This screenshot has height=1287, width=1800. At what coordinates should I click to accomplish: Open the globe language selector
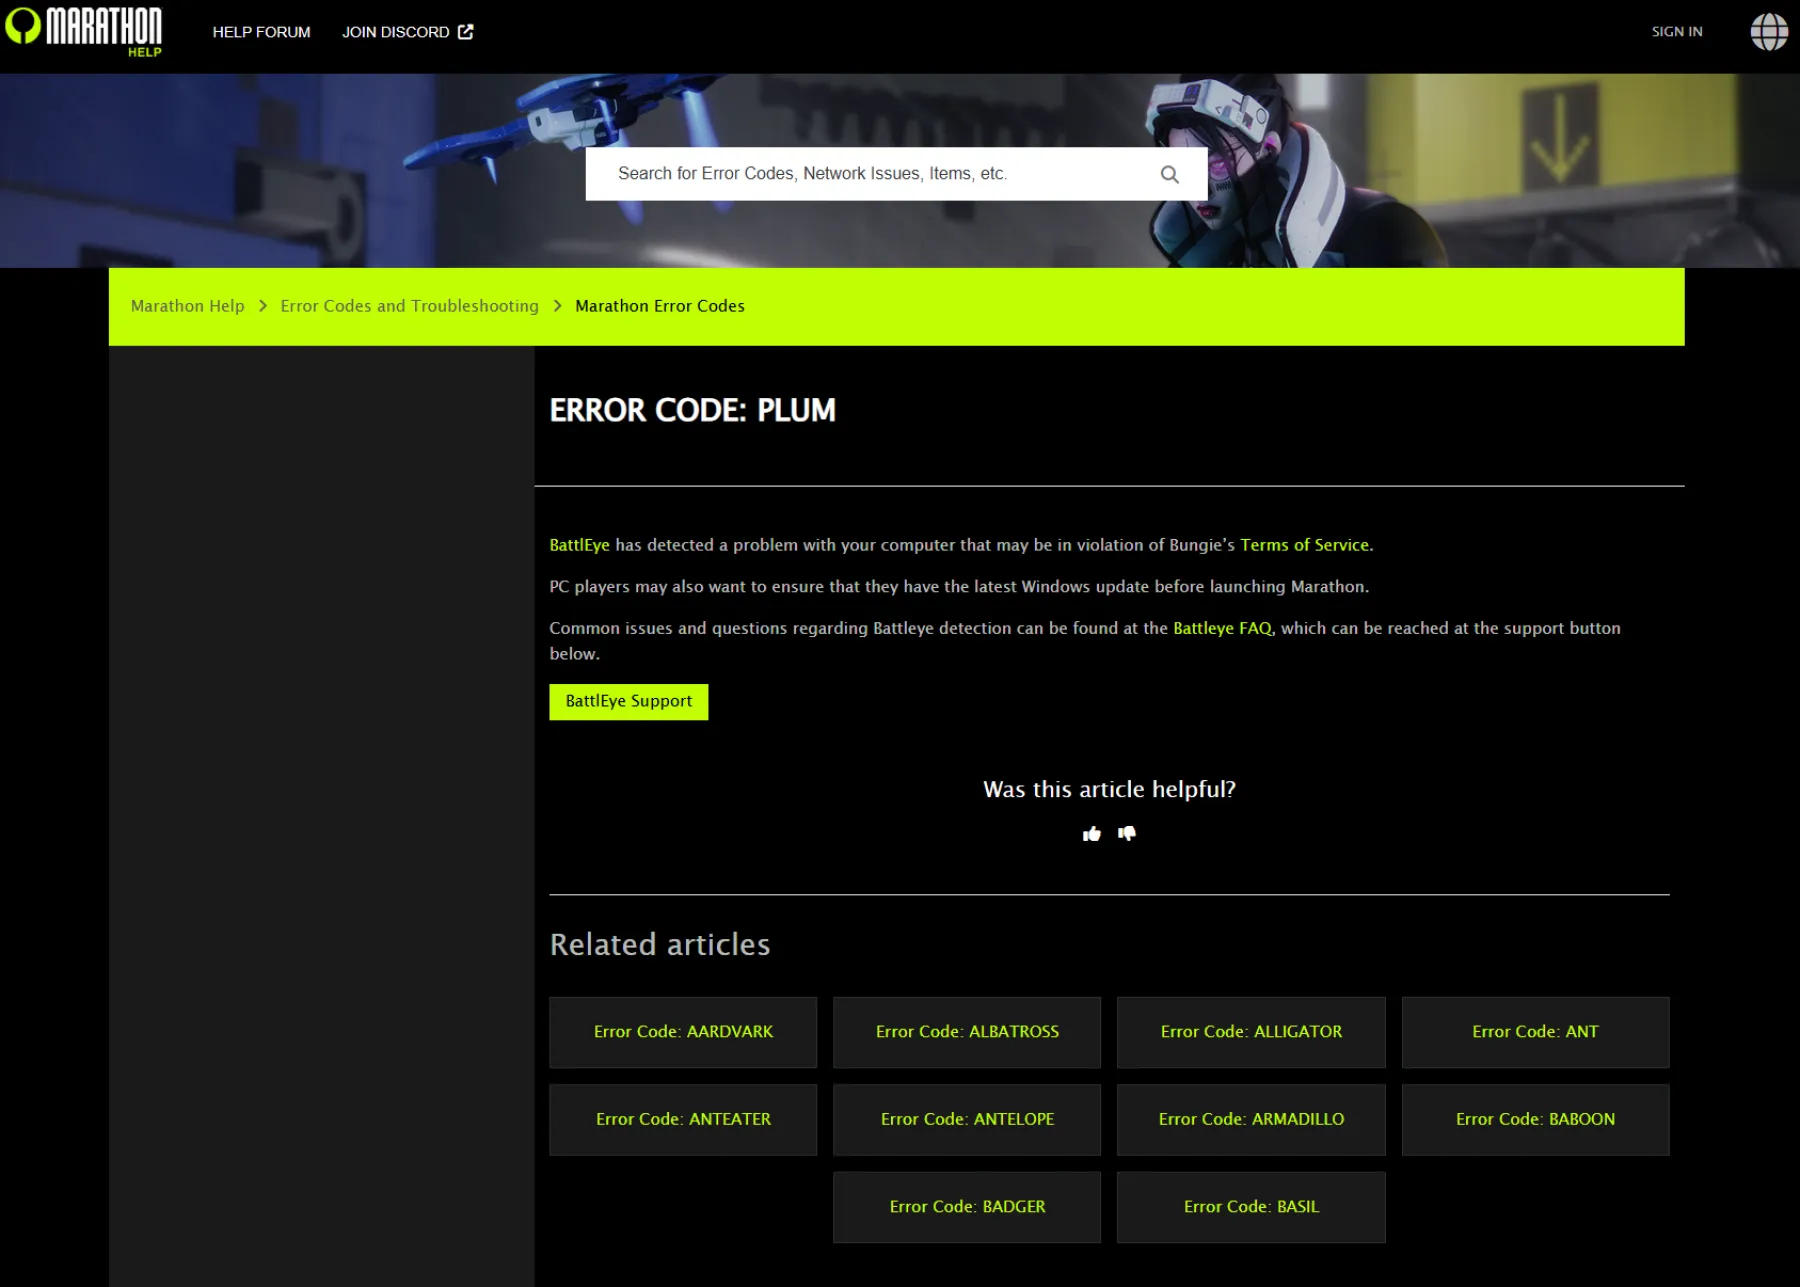coord(1768,32)
